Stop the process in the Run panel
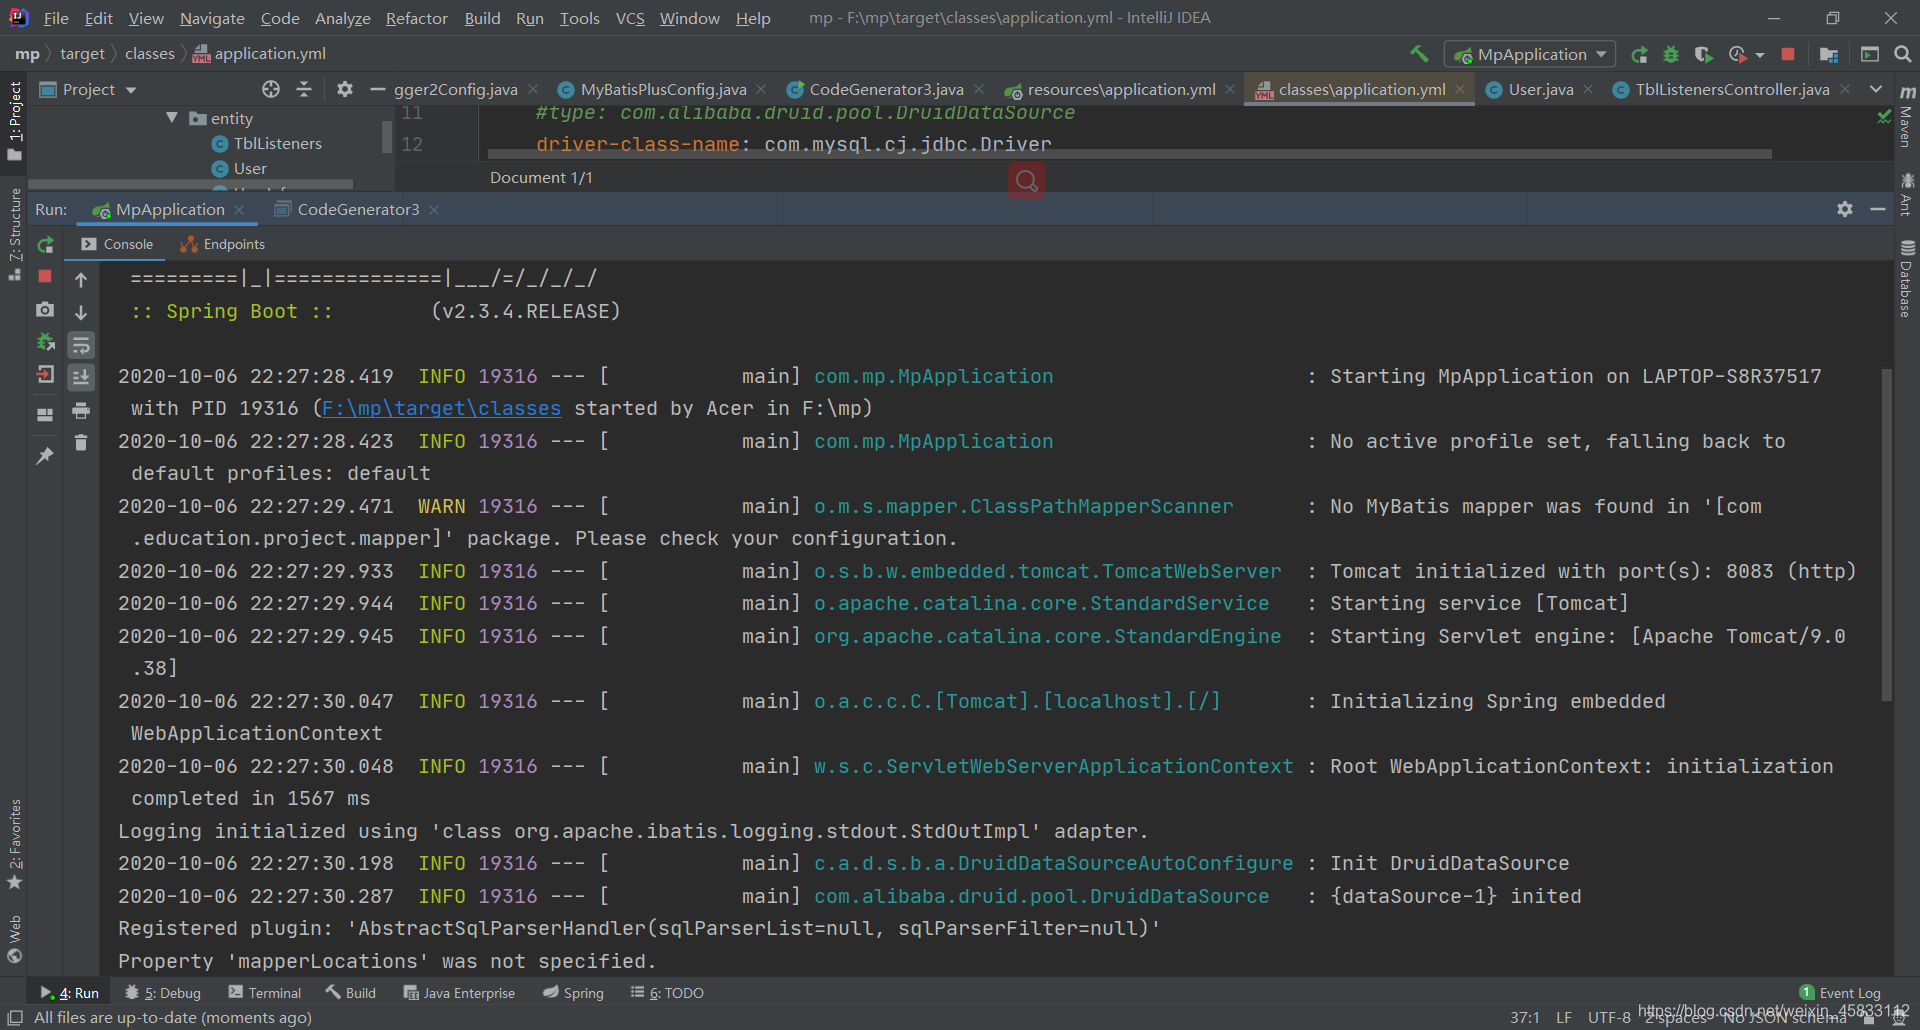This screenshot has height=1030, width=1920. click(x=45, y=276)
